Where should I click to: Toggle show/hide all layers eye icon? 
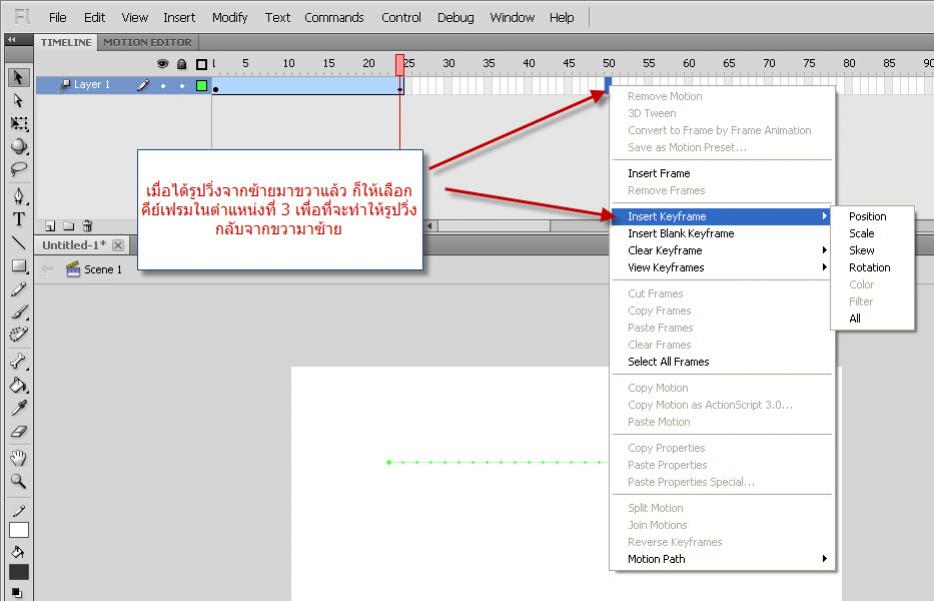point(162,64)
